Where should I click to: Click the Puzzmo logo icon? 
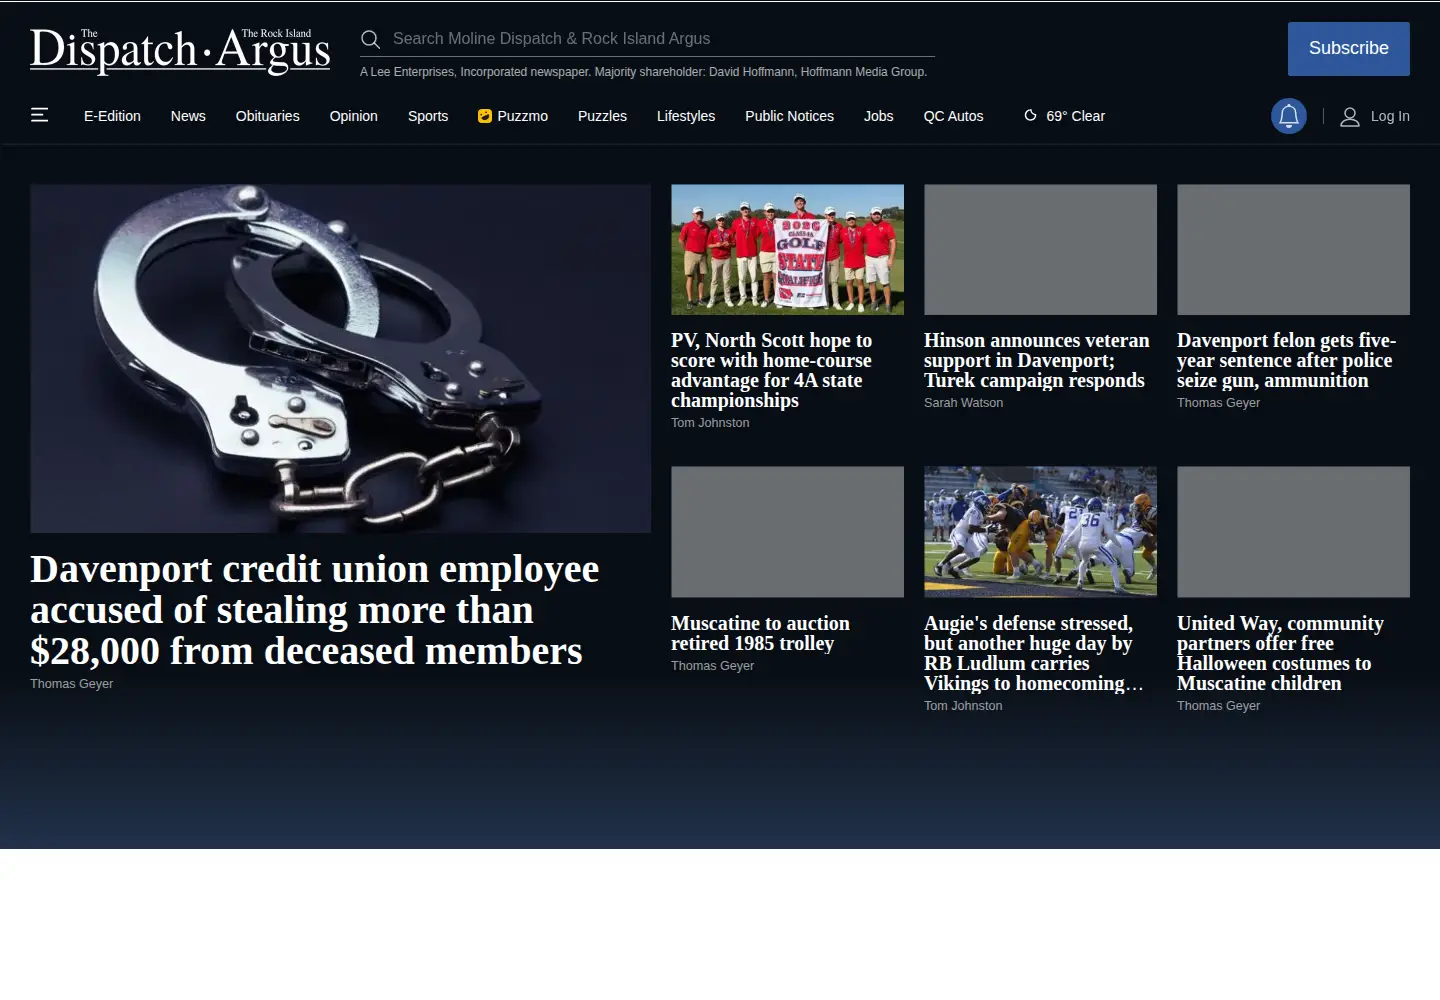(485, 116)
